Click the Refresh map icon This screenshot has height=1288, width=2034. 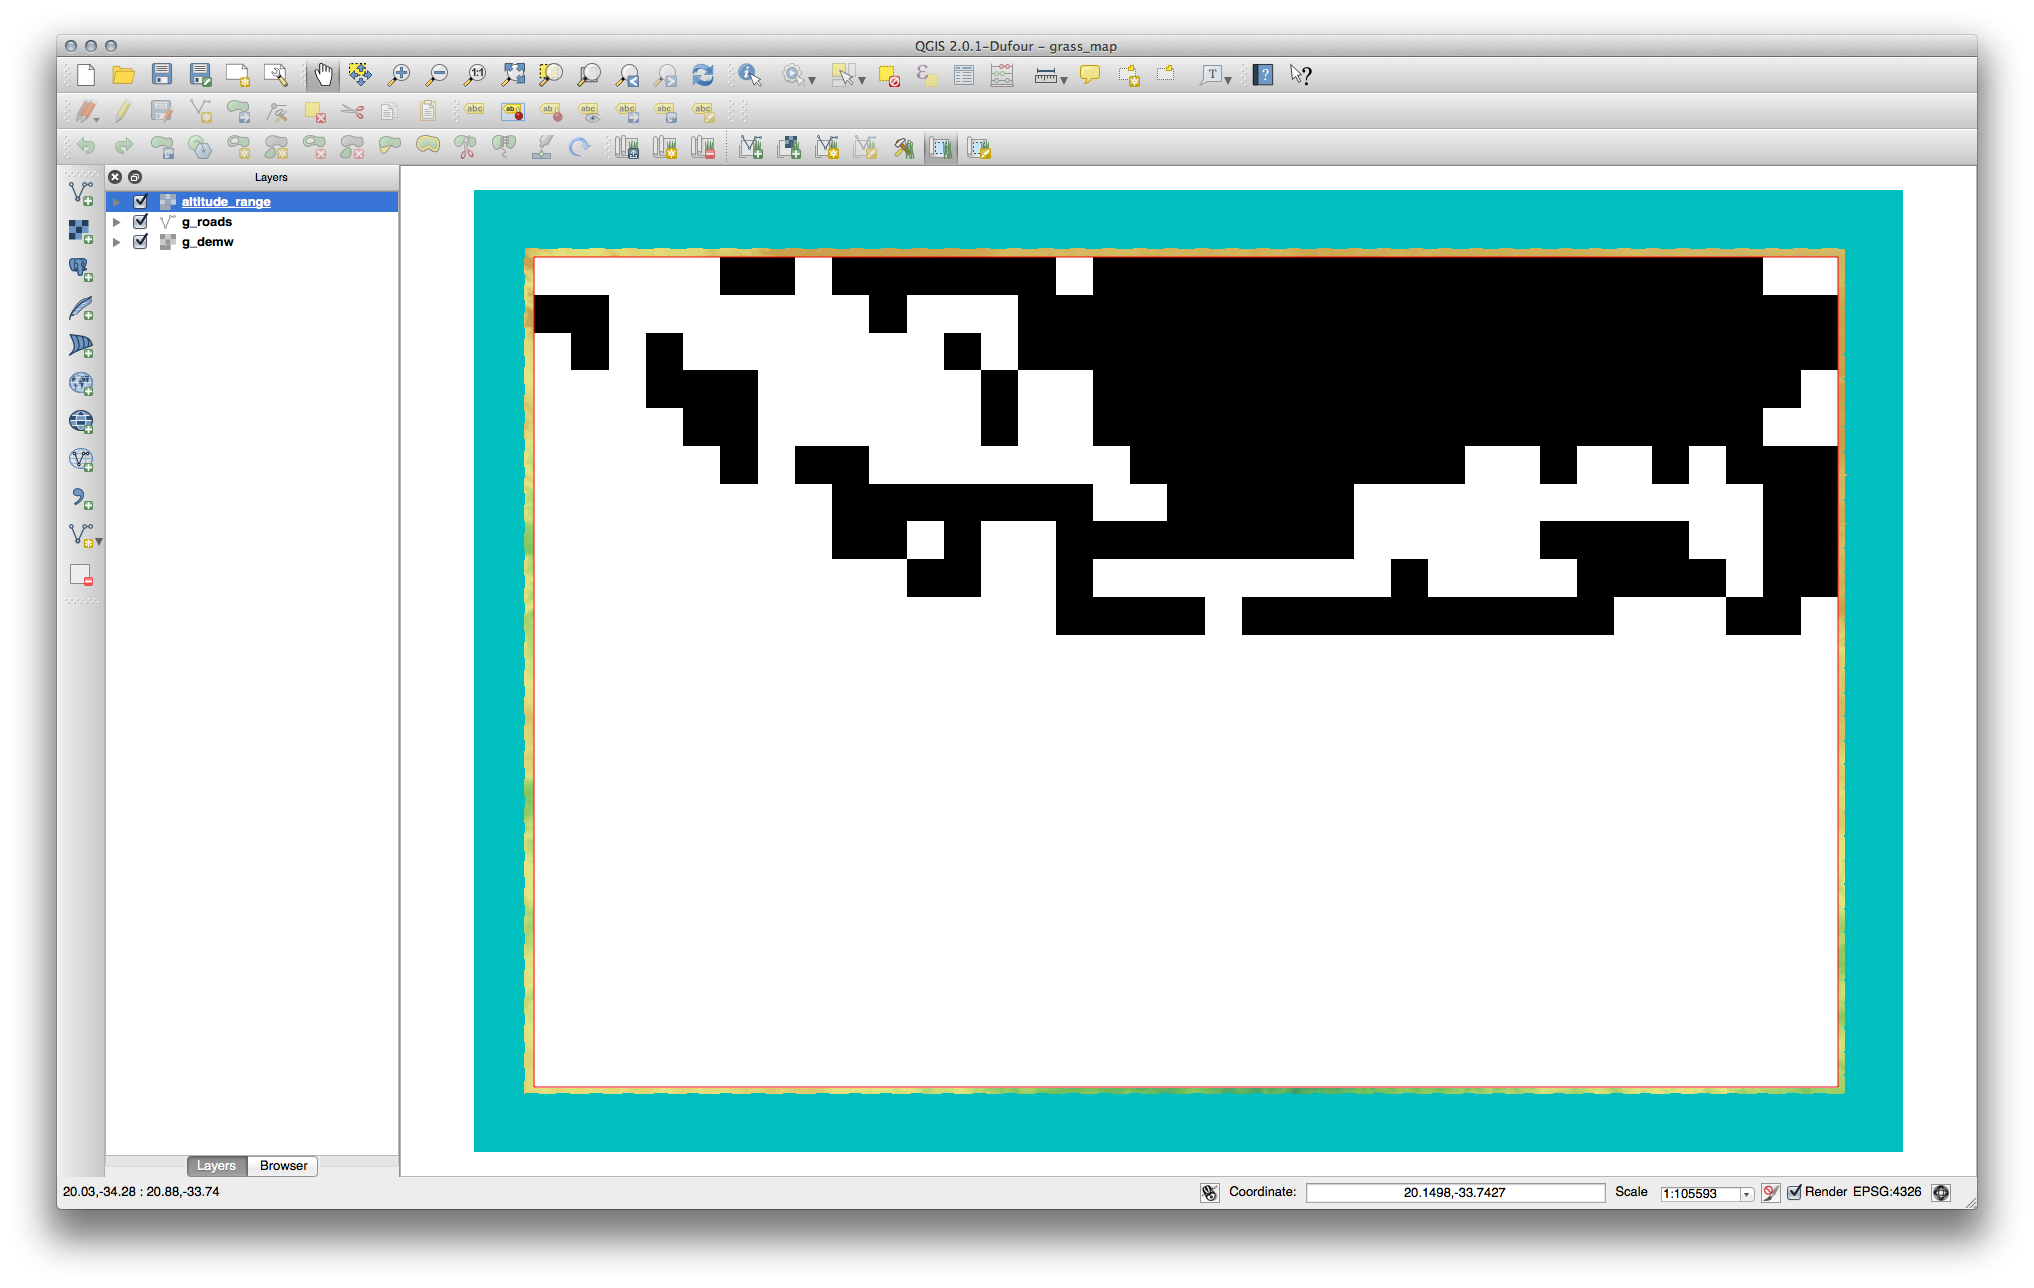(703, 75)
